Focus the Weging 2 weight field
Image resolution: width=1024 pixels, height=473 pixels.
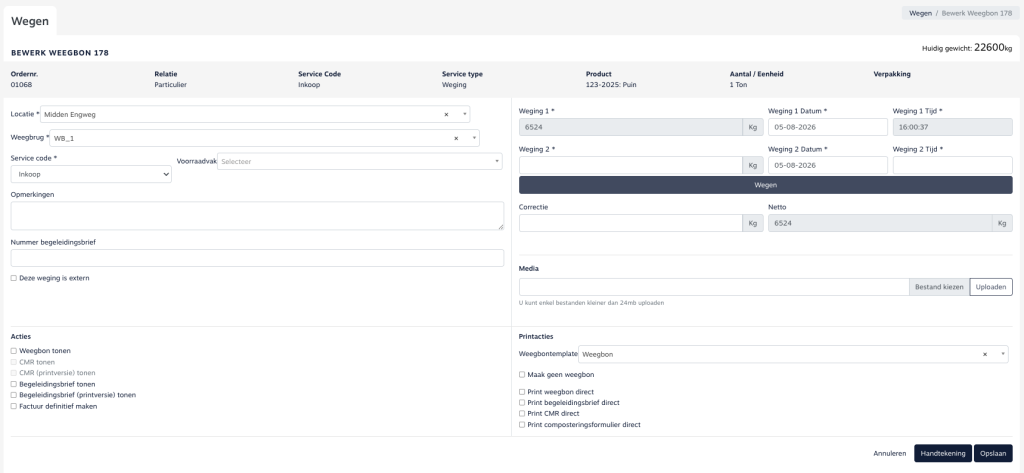tap(631, 165)
